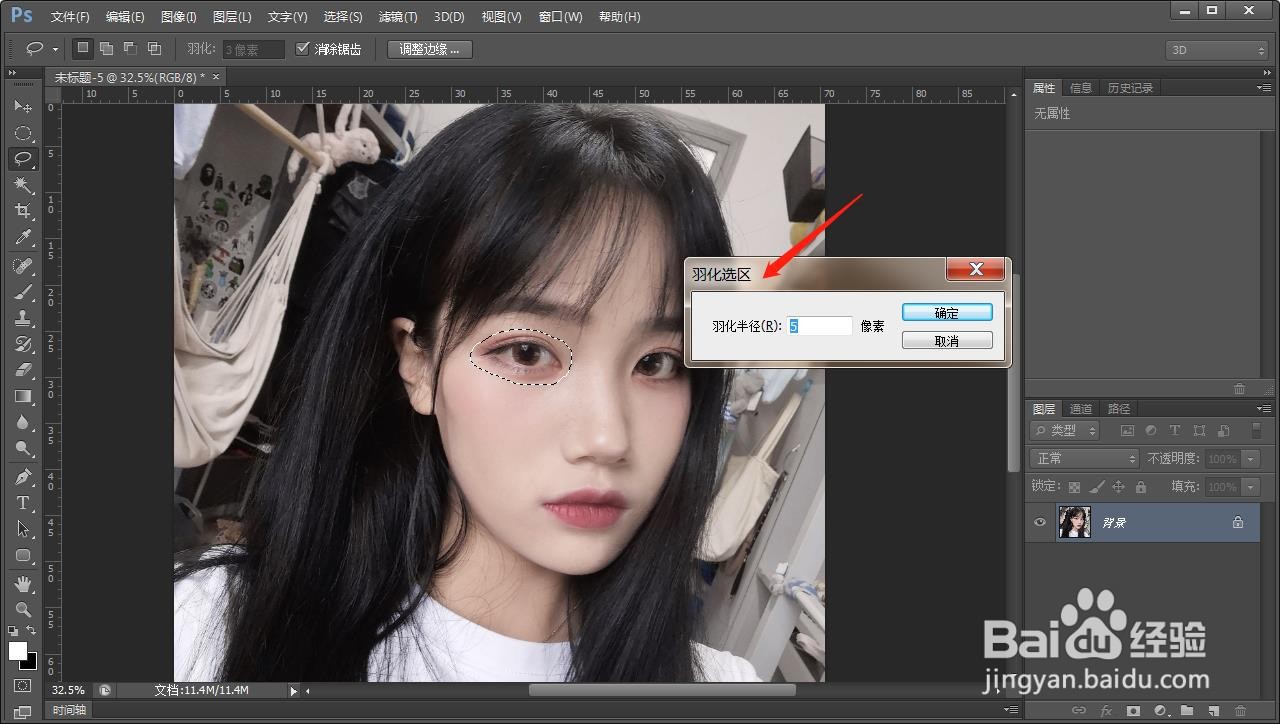1280x724 pixels.
Task: Select the Move tool
Action: 23,106
